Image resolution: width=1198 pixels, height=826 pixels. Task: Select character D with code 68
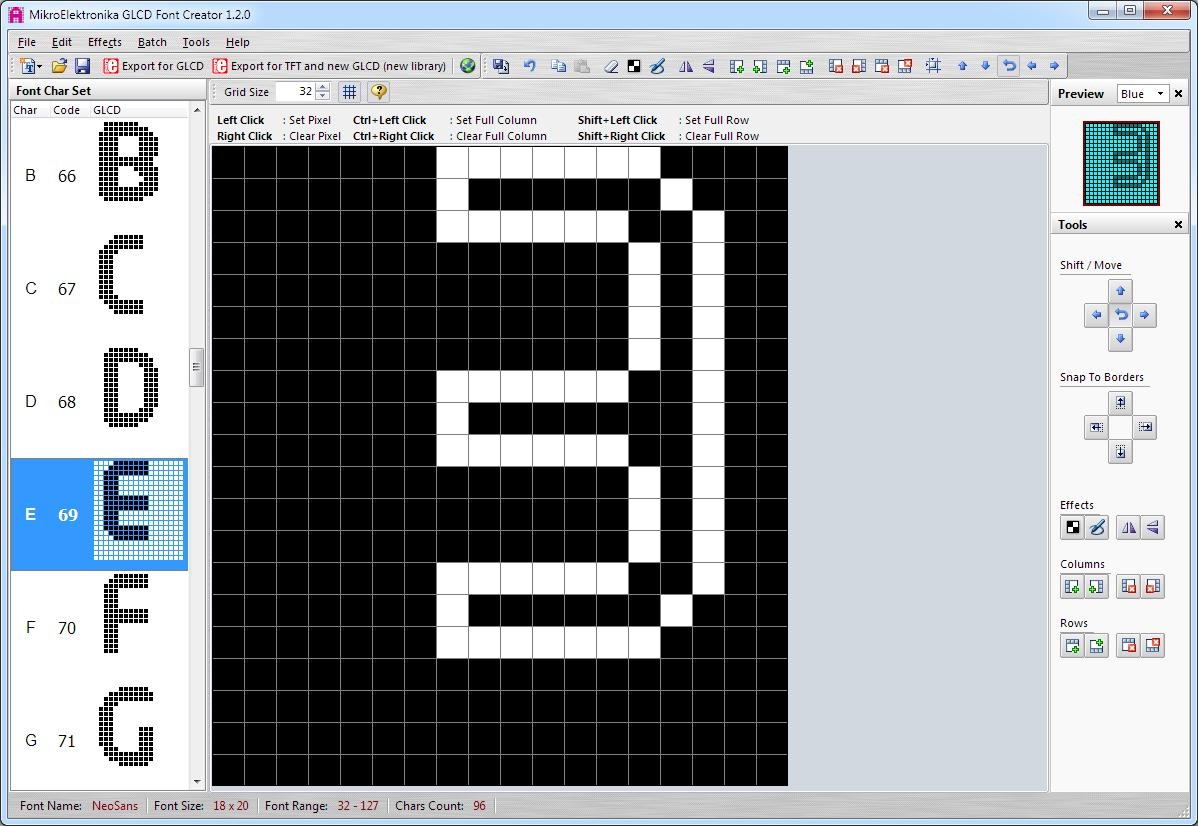point(99,402)
